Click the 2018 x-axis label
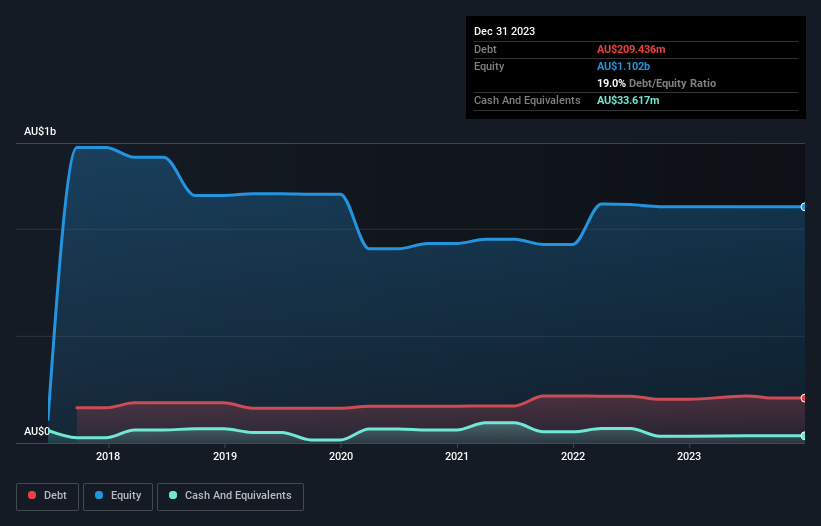The width and height of the screenshot is (821, 526). coord(108,456)
